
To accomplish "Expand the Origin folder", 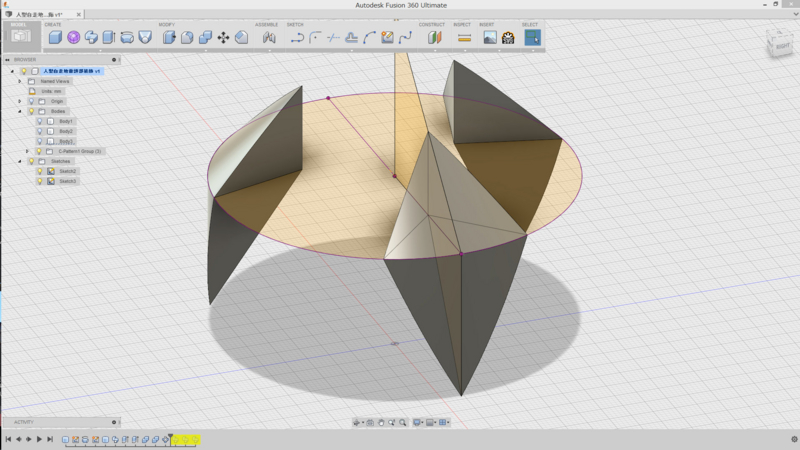I will 20,102.
